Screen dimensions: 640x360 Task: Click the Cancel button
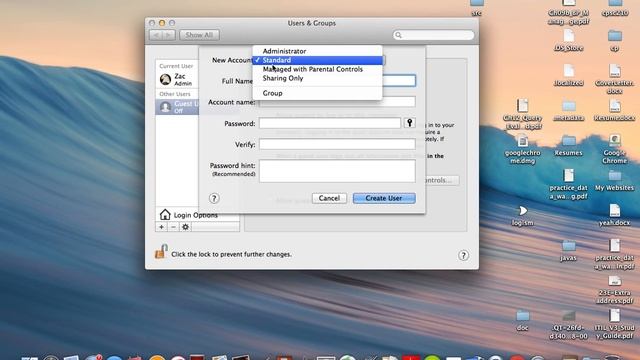pos(329,198)
